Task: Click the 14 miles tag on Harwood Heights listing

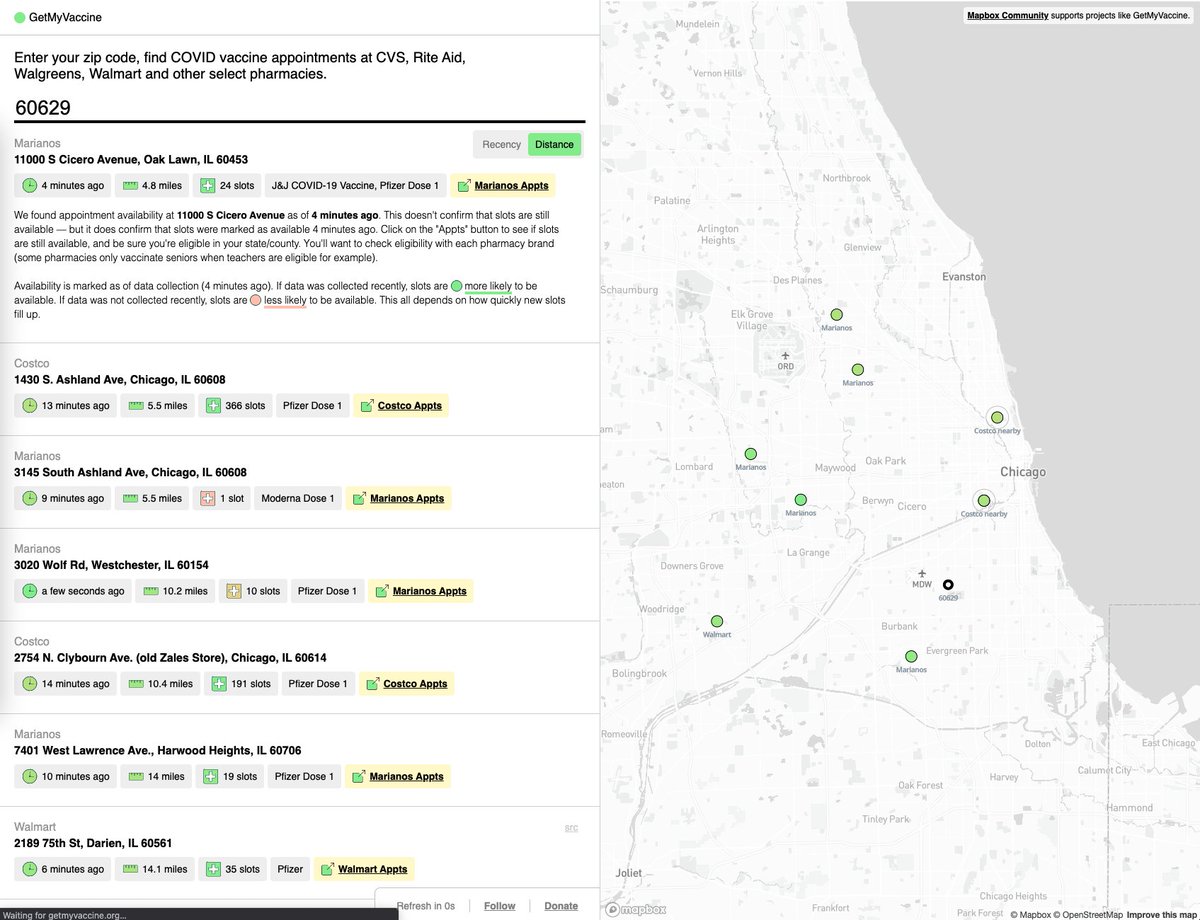Action: click(157, 776)
